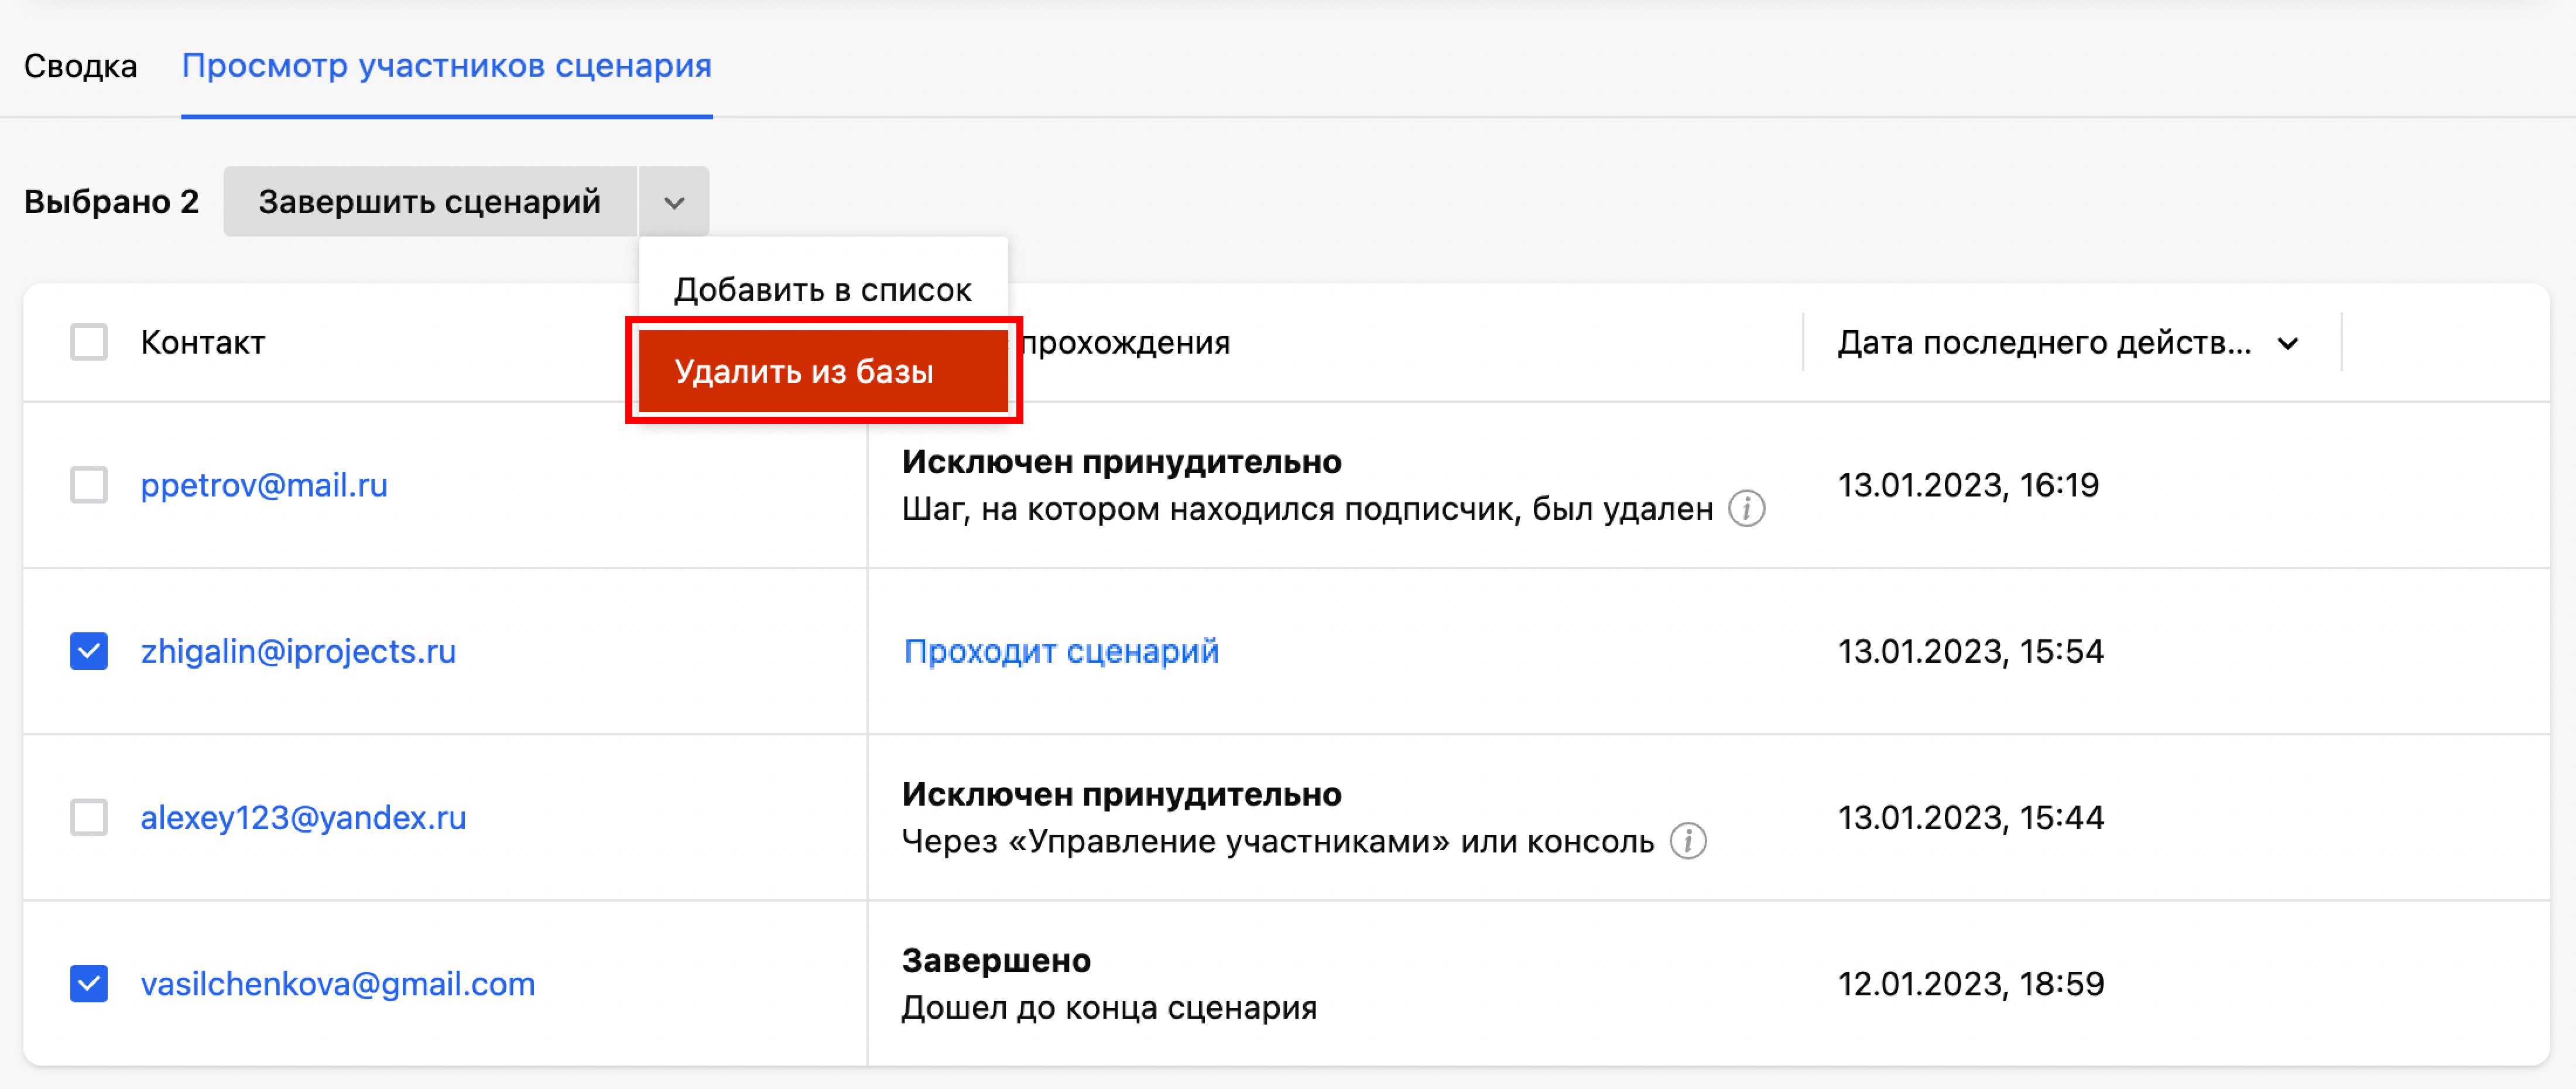Viewport: 2576px width, 1089px height.
Task: Uncheck the zhigalin@iprojects.ru row checkbox
Action: pyautogui.click(x=89, y=651)
